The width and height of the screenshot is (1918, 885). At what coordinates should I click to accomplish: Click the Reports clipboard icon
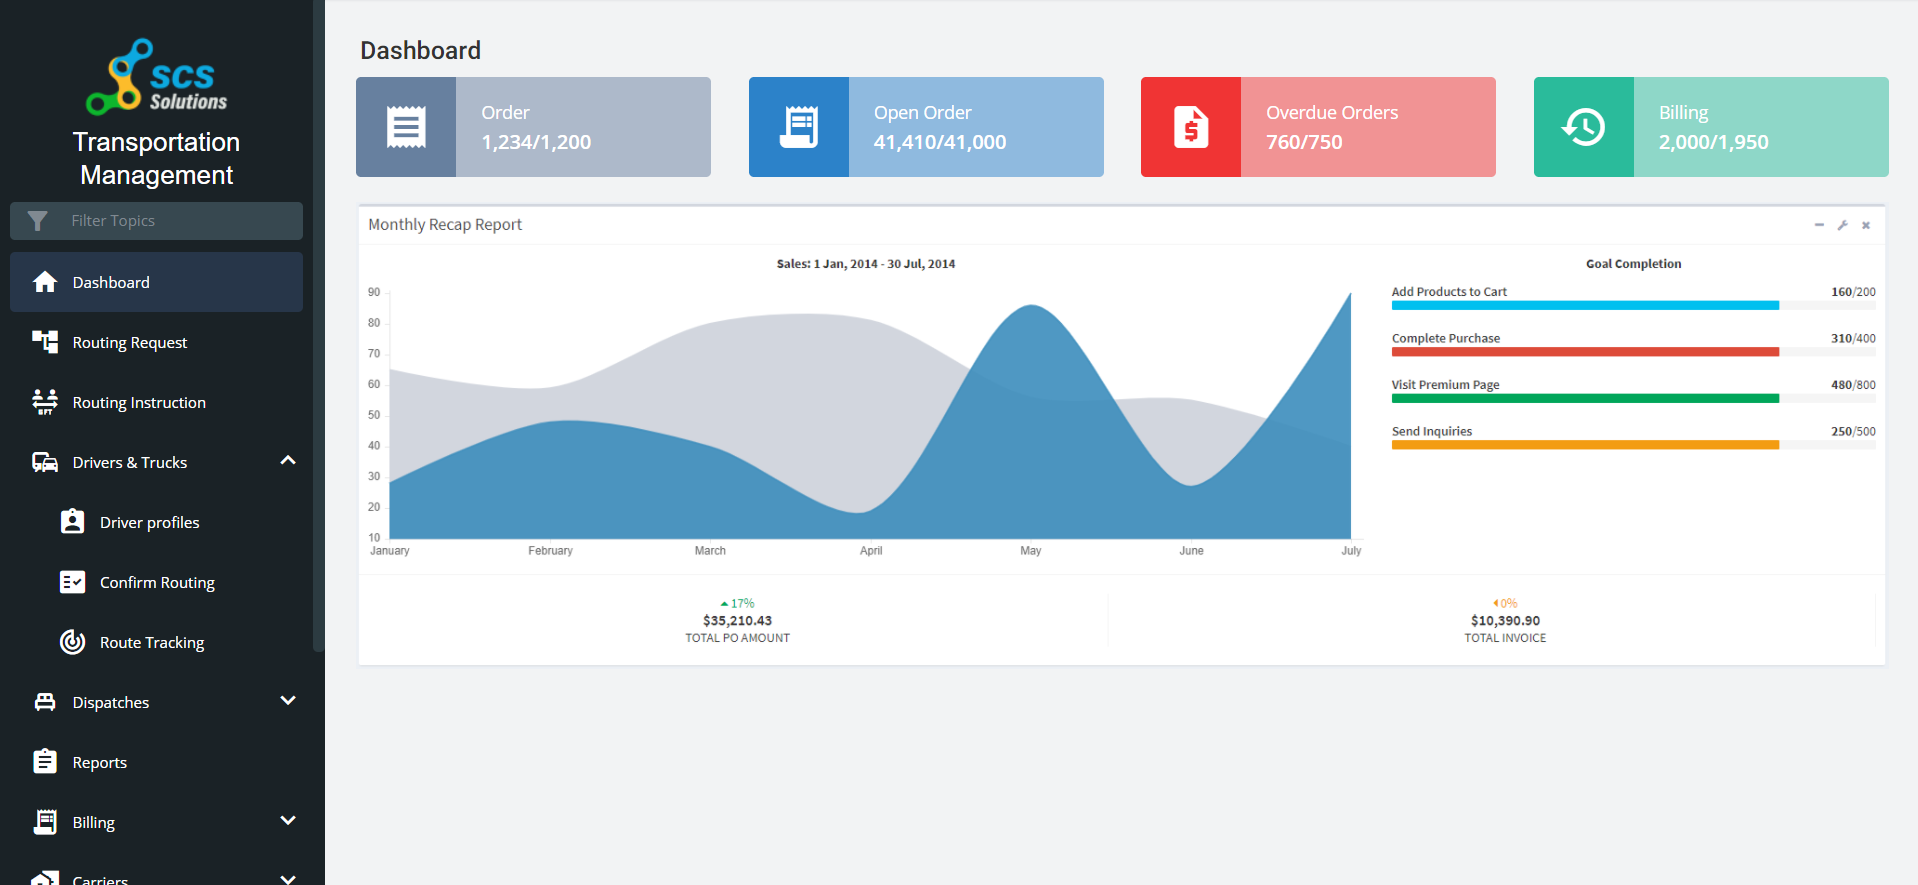coord(45,761)
